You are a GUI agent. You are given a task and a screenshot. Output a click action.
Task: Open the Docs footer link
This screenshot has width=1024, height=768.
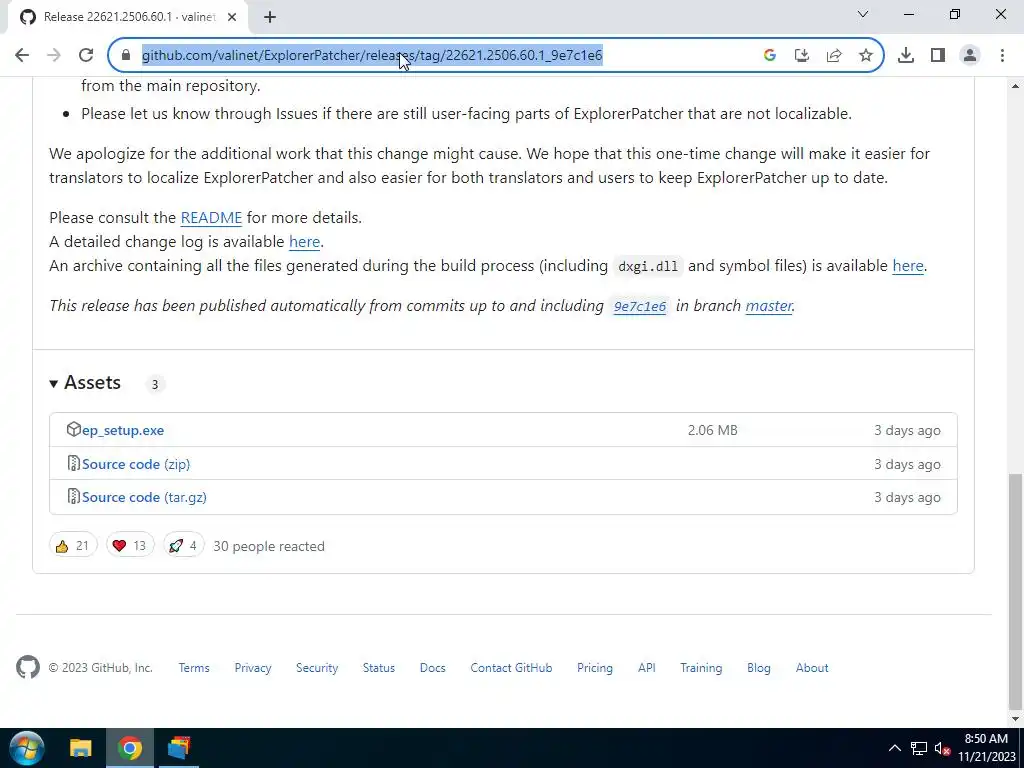coord(432,668)
